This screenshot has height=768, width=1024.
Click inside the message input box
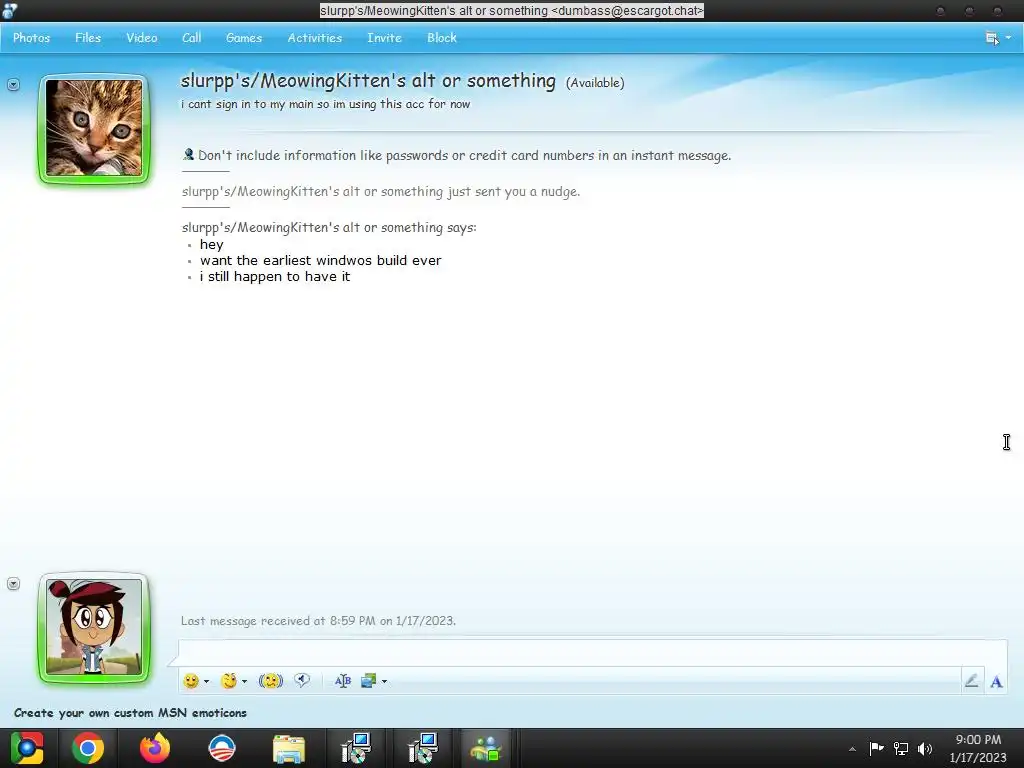click(x=592, y=653)
